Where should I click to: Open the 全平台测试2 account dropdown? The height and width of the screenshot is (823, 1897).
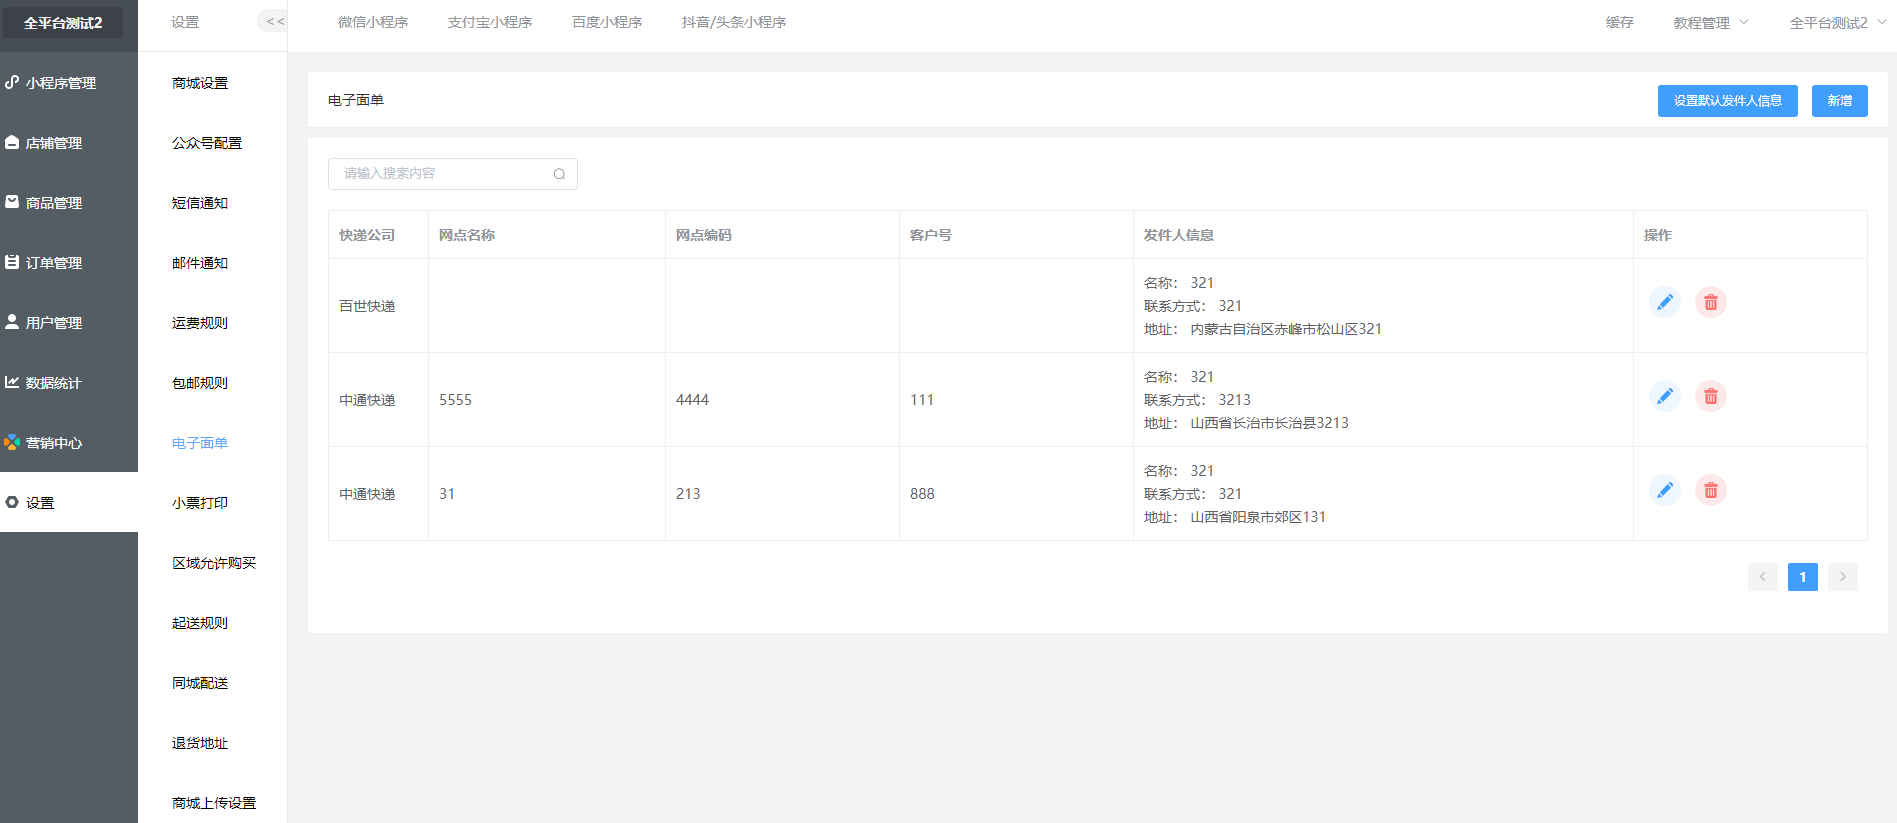[1836, 22]
